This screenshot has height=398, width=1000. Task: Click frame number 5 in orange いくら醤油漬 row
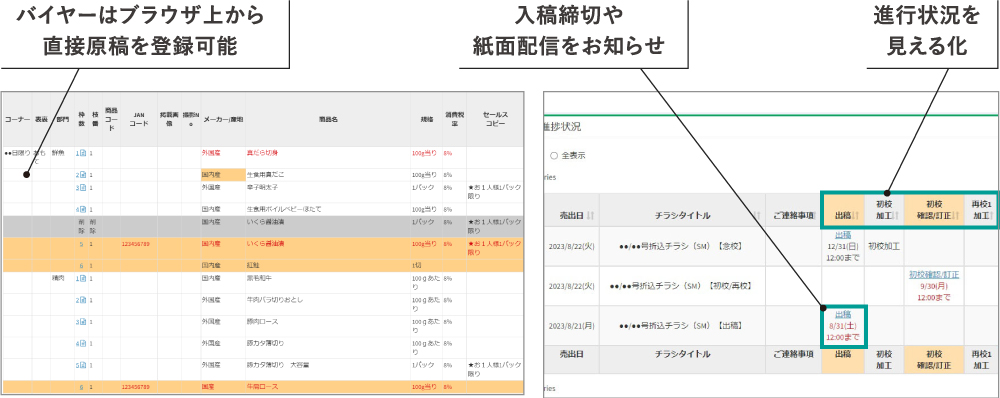point(81,244)
